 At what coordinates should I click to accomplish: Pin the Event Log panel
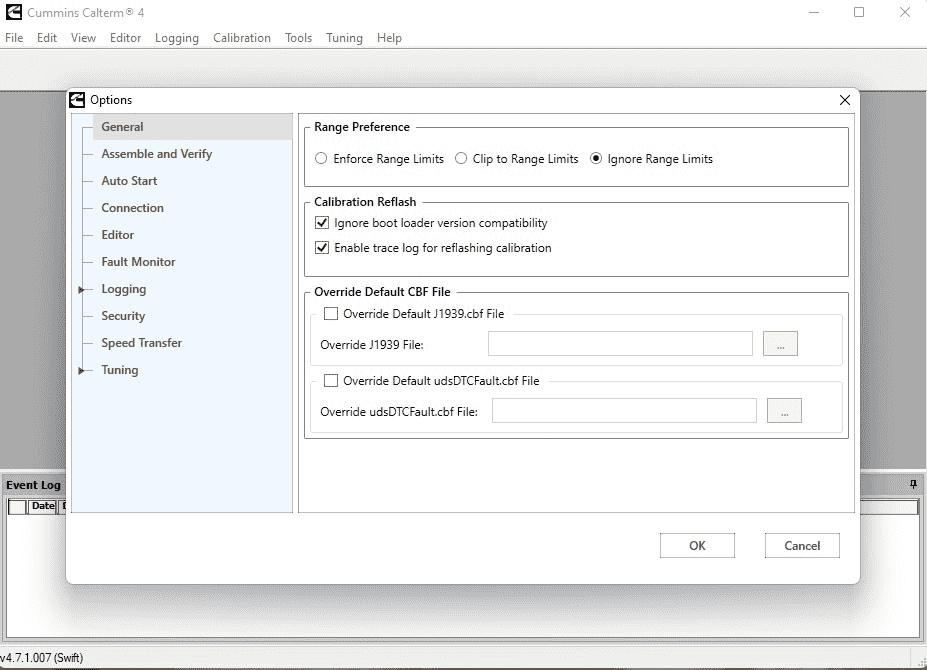913,484
